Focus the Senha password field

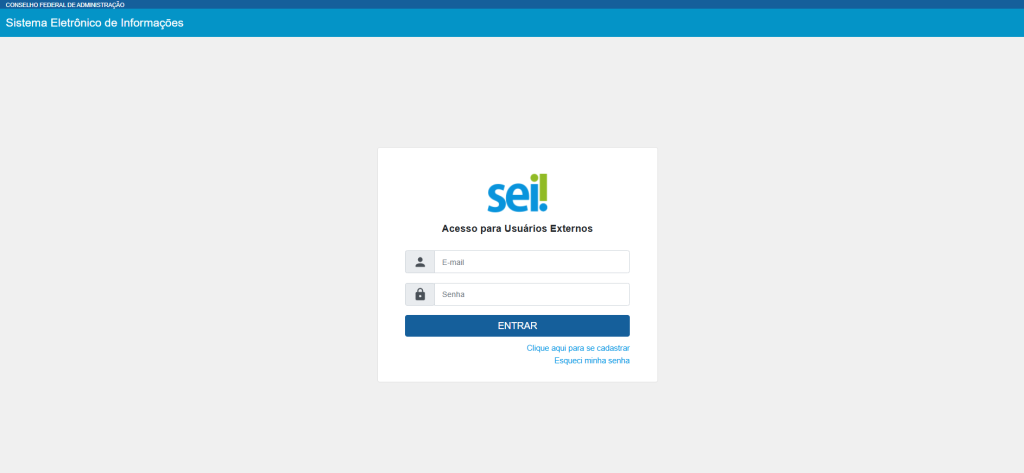click(x=532, y=294)
